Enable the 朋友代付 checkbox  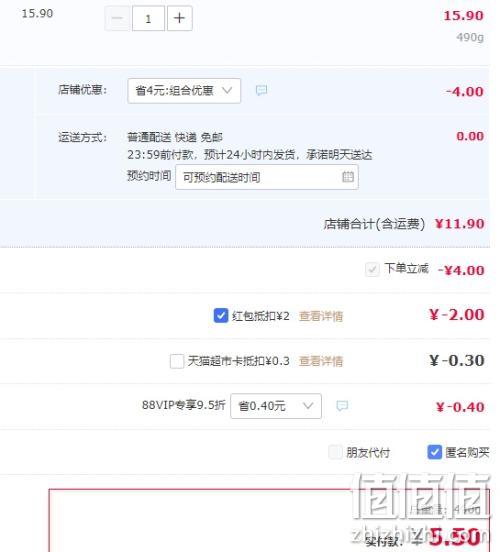coord(335,452)
